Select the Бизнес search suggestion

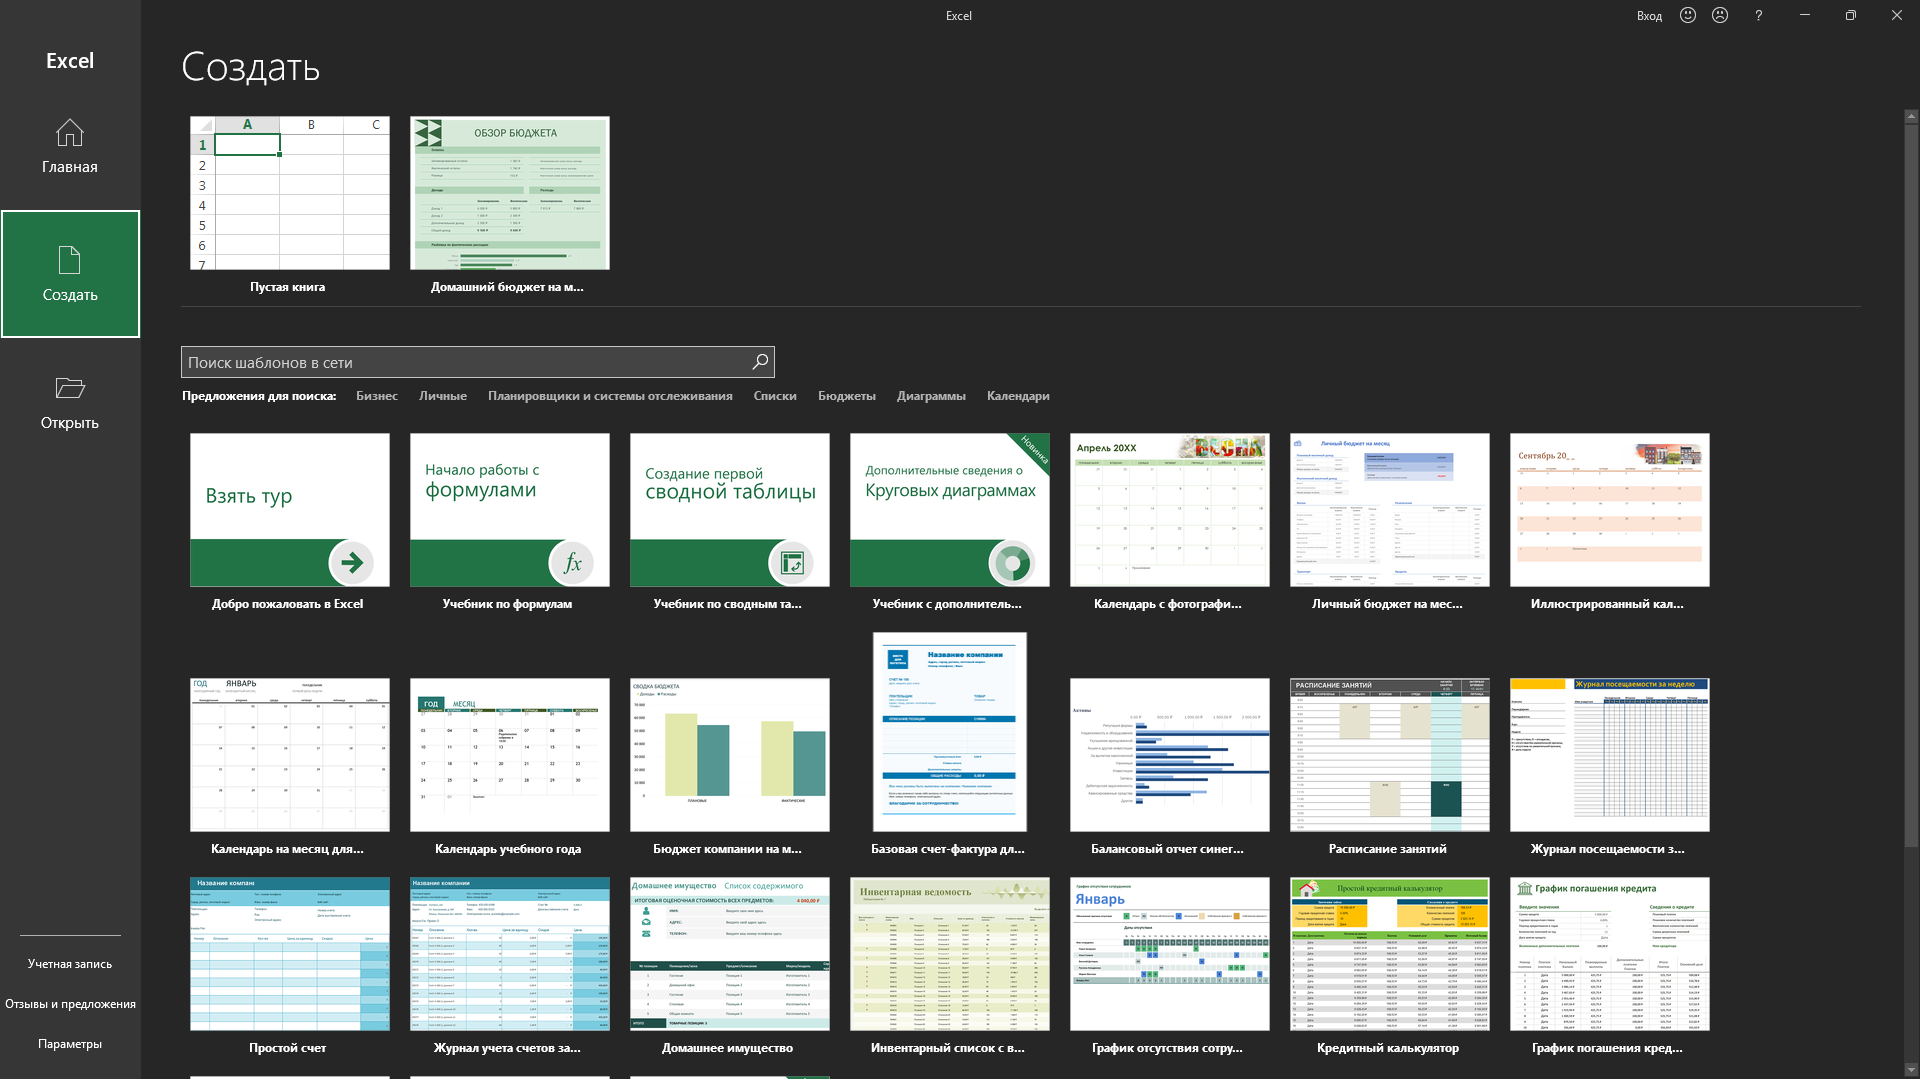click(377, 396)
